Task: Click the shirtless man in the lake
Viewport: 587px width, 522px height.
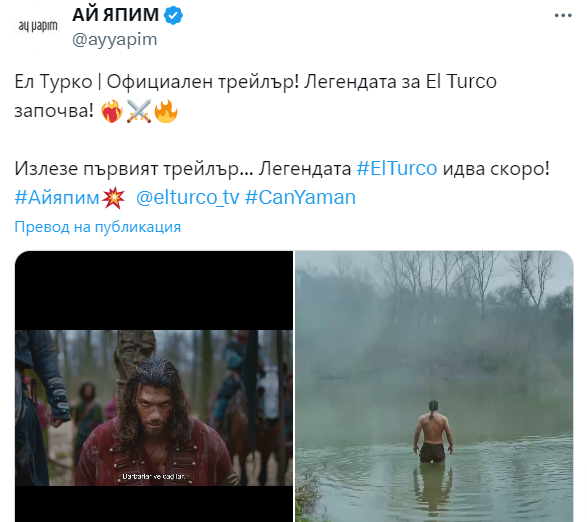Action: pyautogui.click(x=433, y=432)
